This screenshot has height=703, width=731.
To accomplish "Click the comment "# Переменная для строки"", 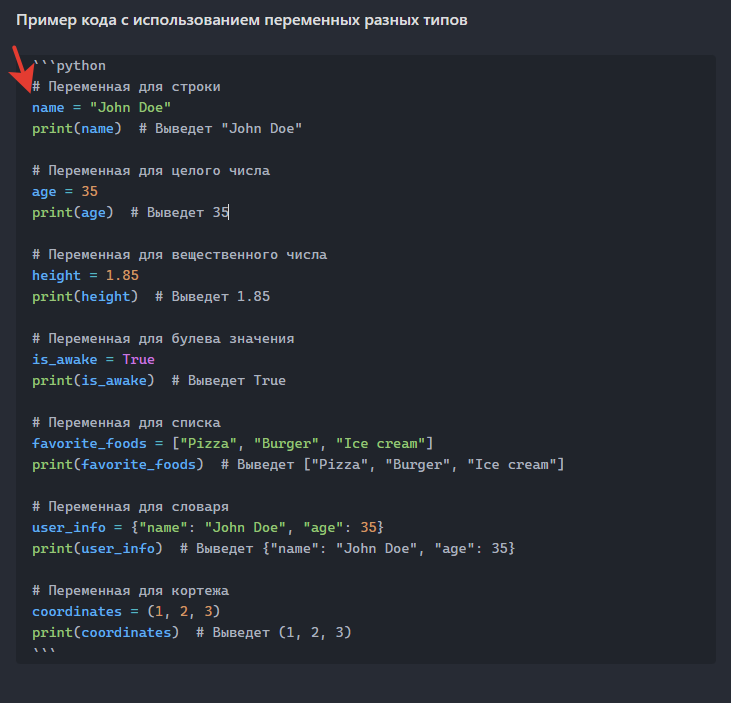I will 126,87.
